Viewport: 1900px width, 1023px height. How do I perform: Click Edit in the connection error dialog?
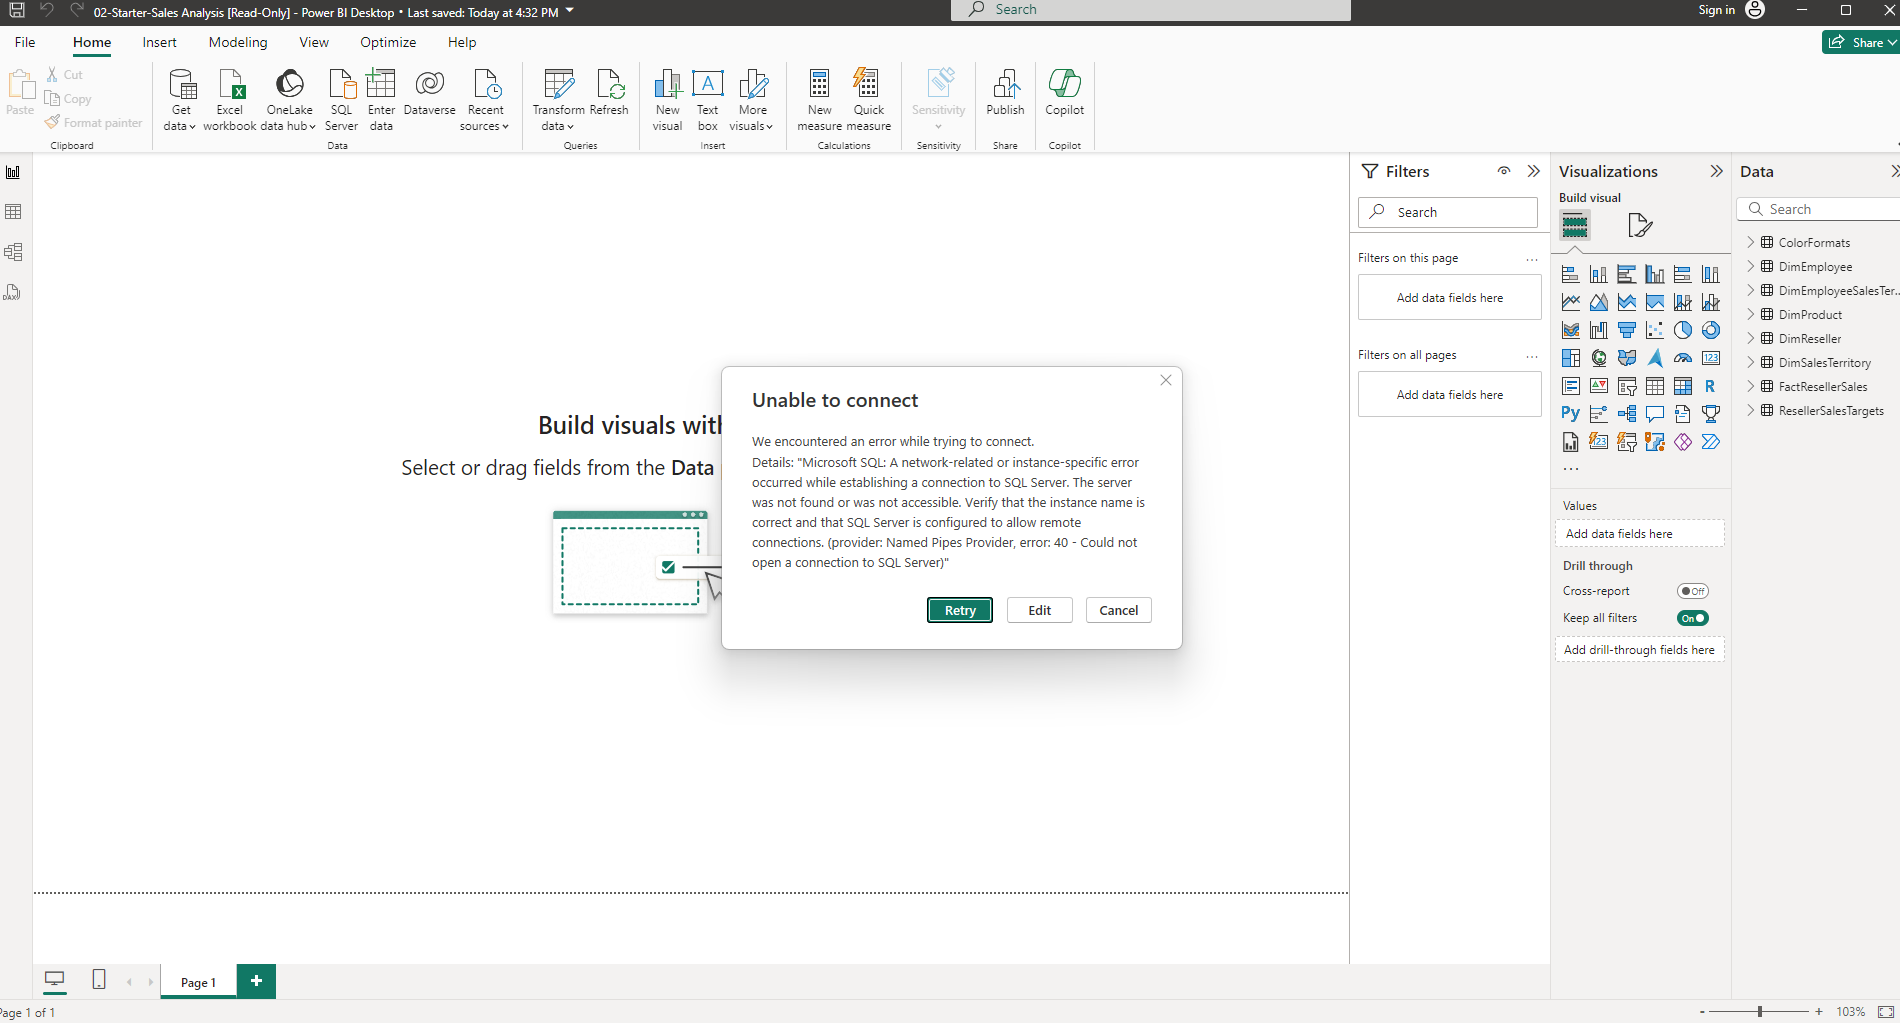click(x=1040, y=610)
